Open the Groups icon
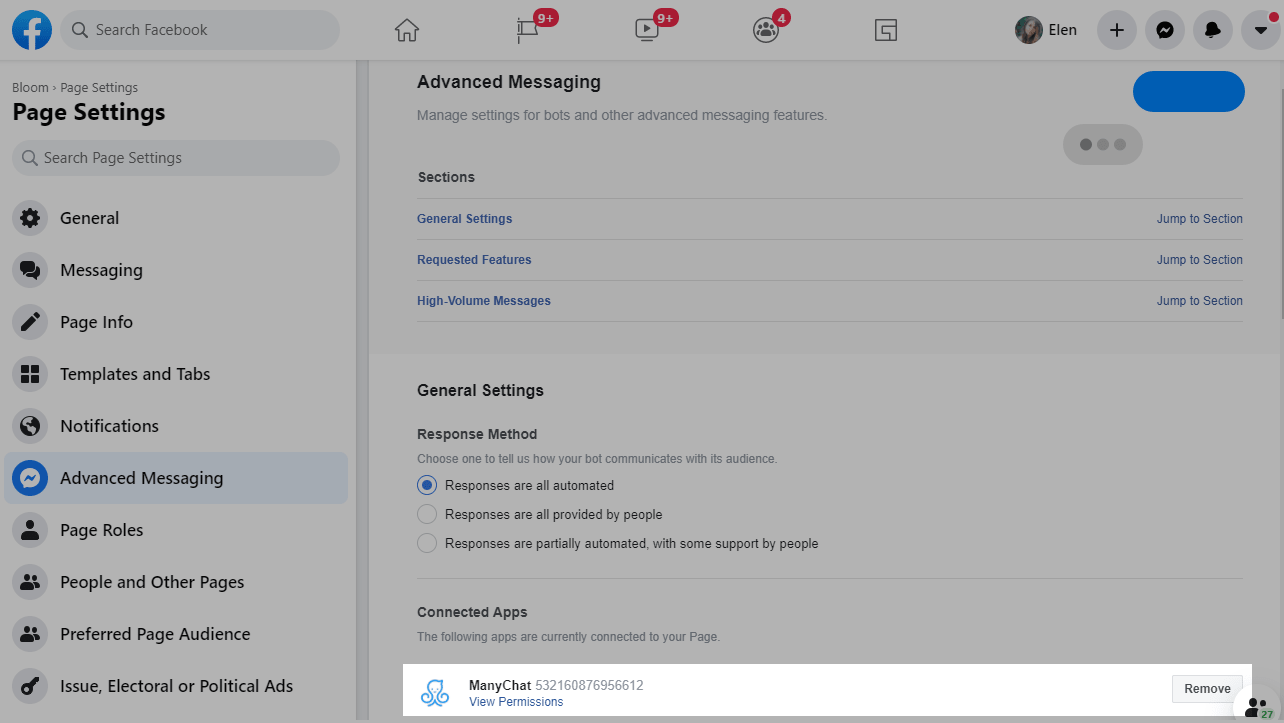The image size is (1284, 723). click(765, 30)
